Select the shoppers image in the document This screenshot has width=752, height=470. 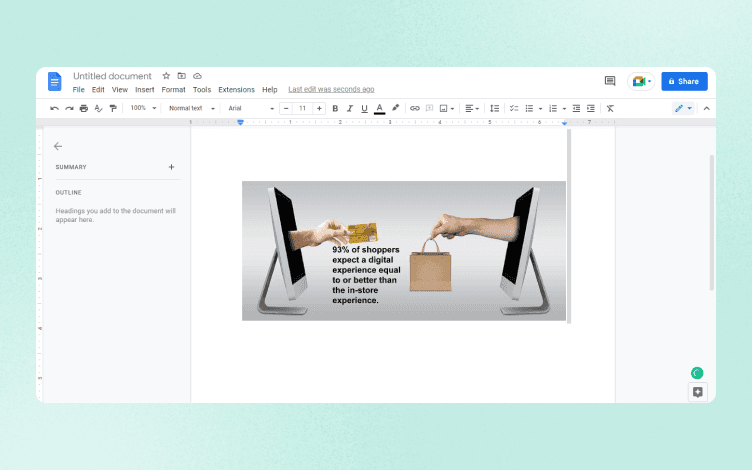point(404,251)
